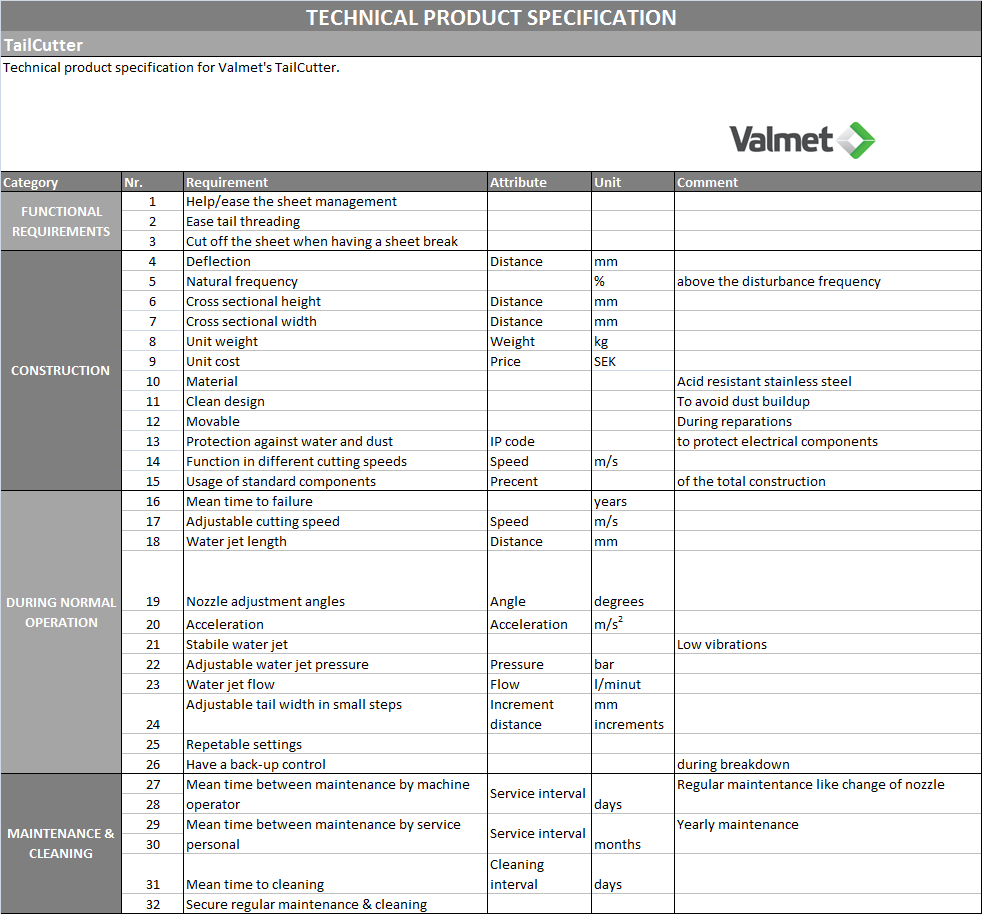Select the TECHNICAL PRODUCT SPECIFICATION title
Image resolution: width=982 pixels, height=914 pixels.
tap(491, 17)
